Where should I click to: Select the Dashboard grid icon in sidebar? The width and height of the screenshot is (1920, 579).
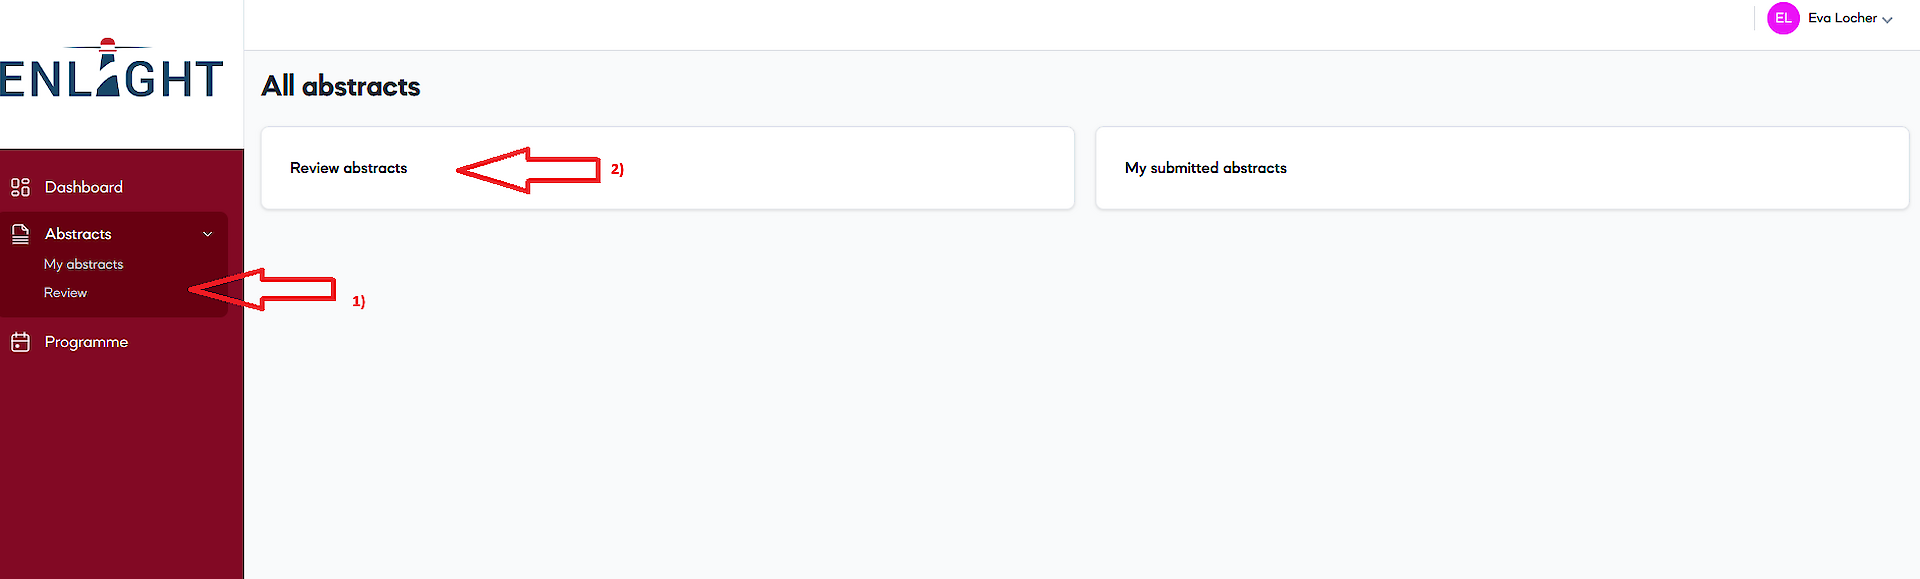[21, 186]
